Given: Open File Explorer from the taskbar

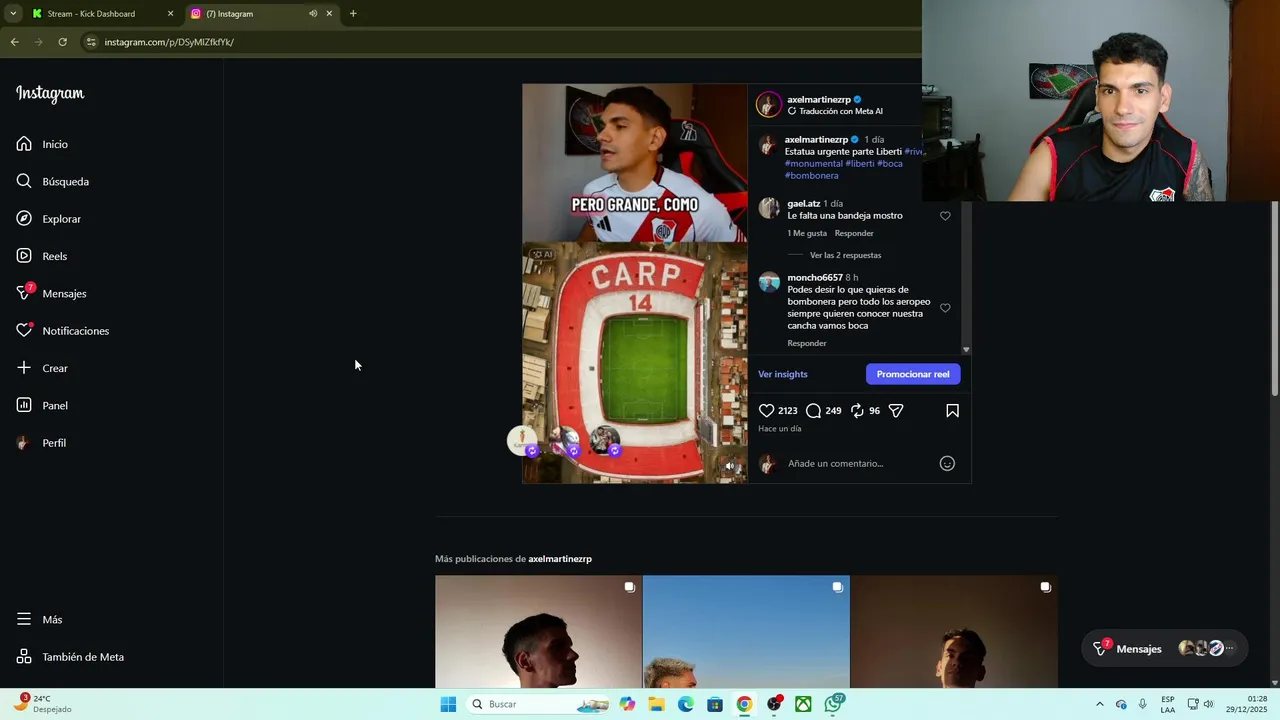Looking at the screenshot, I should click(x=656, y=704).
